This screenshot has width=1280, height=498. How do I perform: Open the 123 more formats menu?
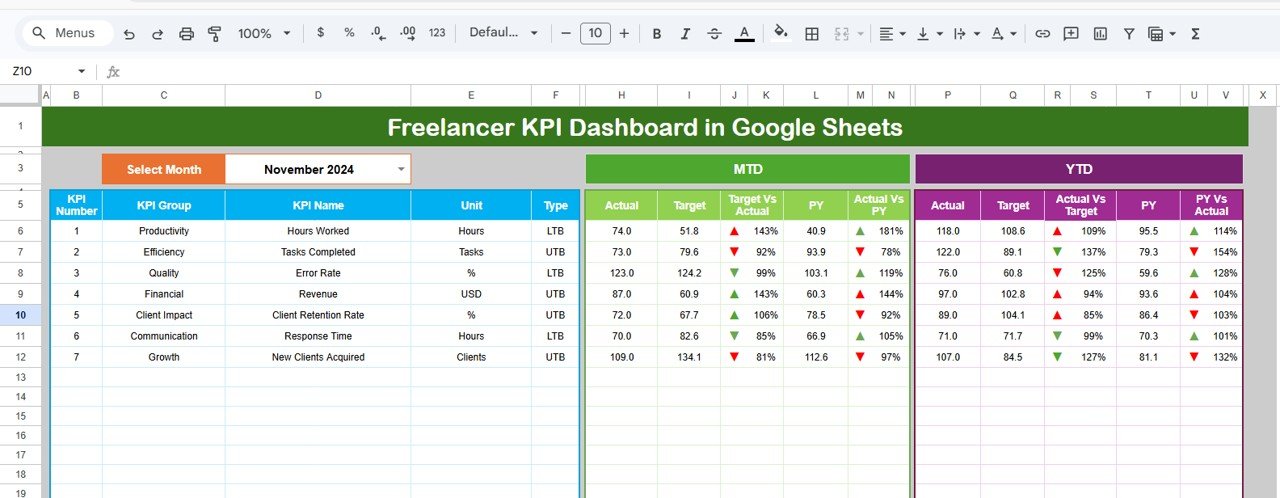437,33
